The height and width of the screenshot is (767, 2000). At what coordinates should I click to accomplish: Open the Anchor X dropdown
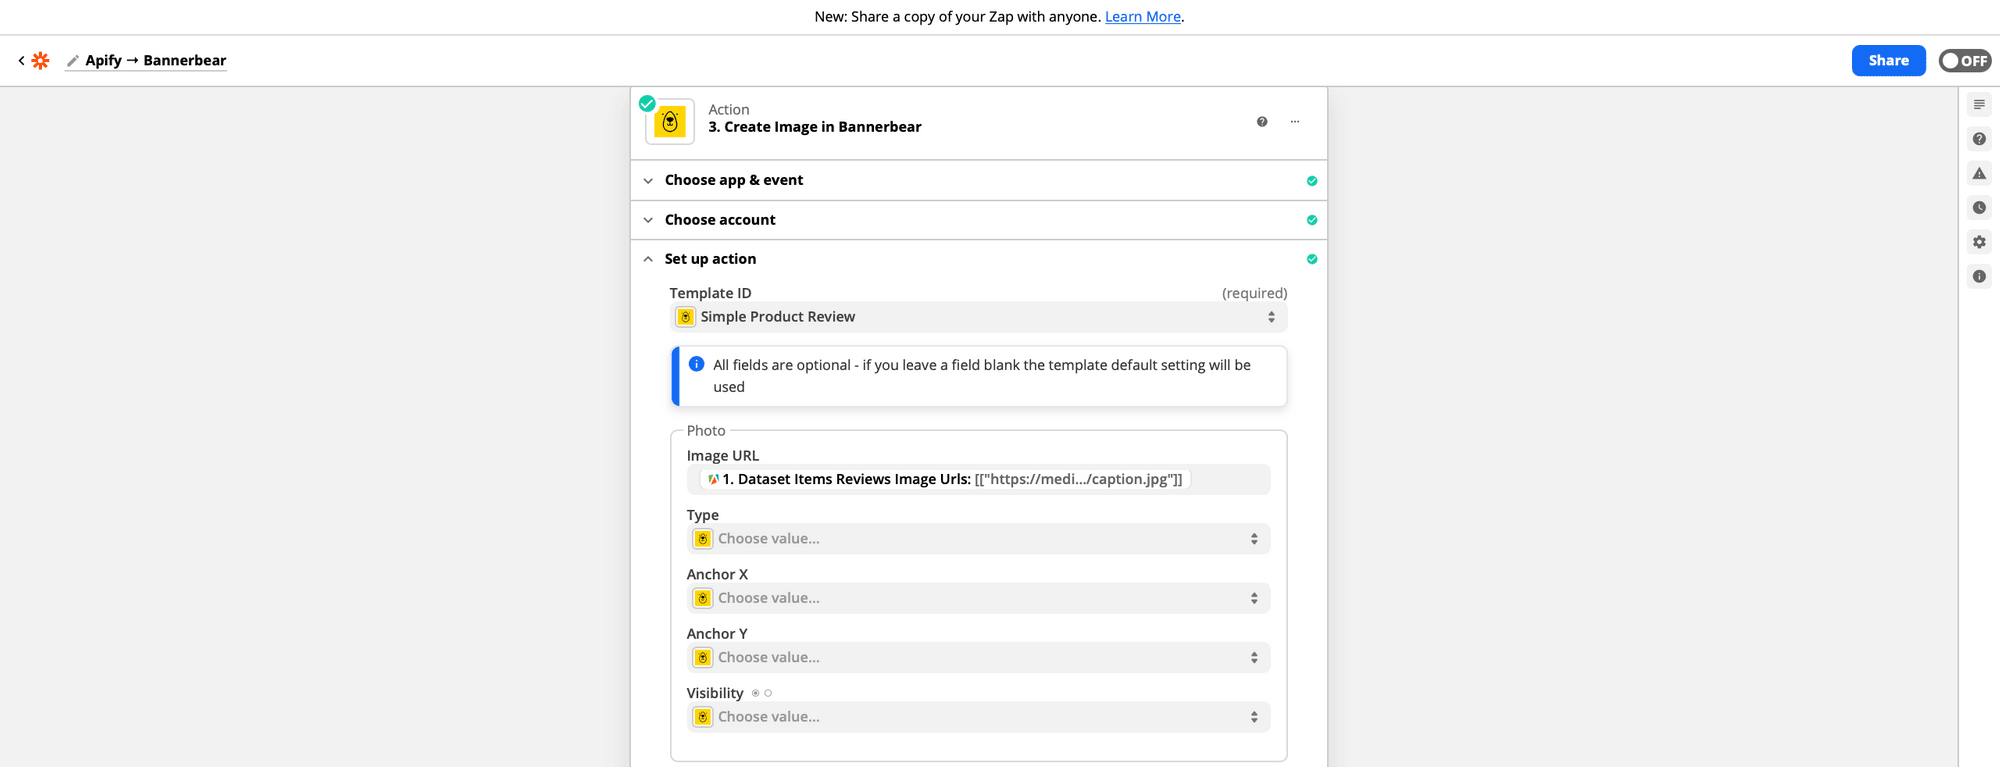coord(977,598)
